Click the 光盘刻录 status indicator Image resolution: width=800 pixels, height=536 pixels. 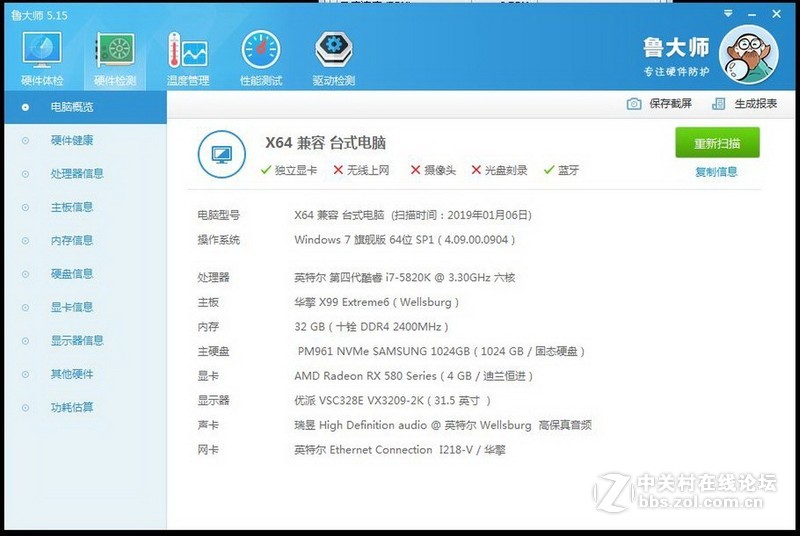click(x=499, y=170)
